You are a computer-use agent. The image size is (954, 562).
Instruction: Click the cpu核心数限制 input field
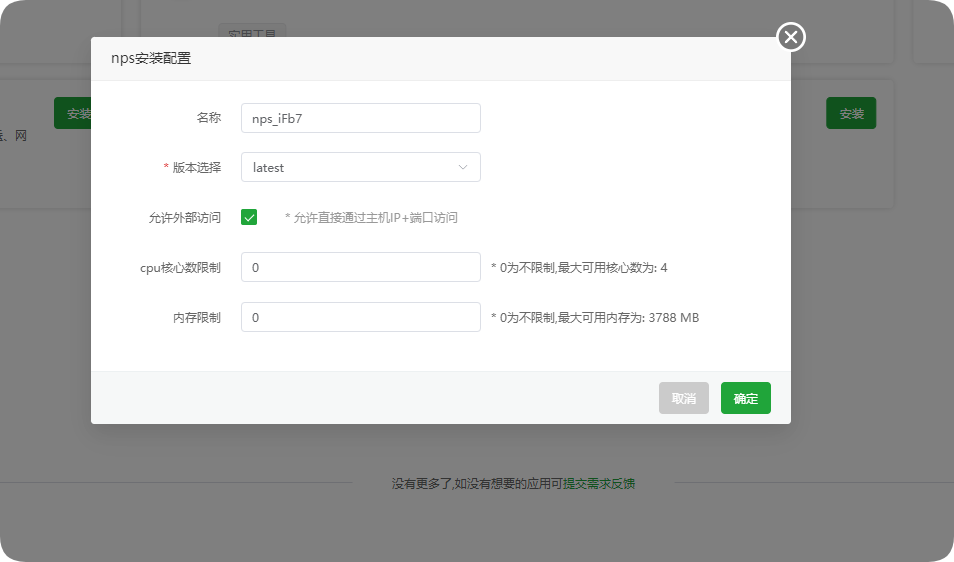click(x=361, y=267)
